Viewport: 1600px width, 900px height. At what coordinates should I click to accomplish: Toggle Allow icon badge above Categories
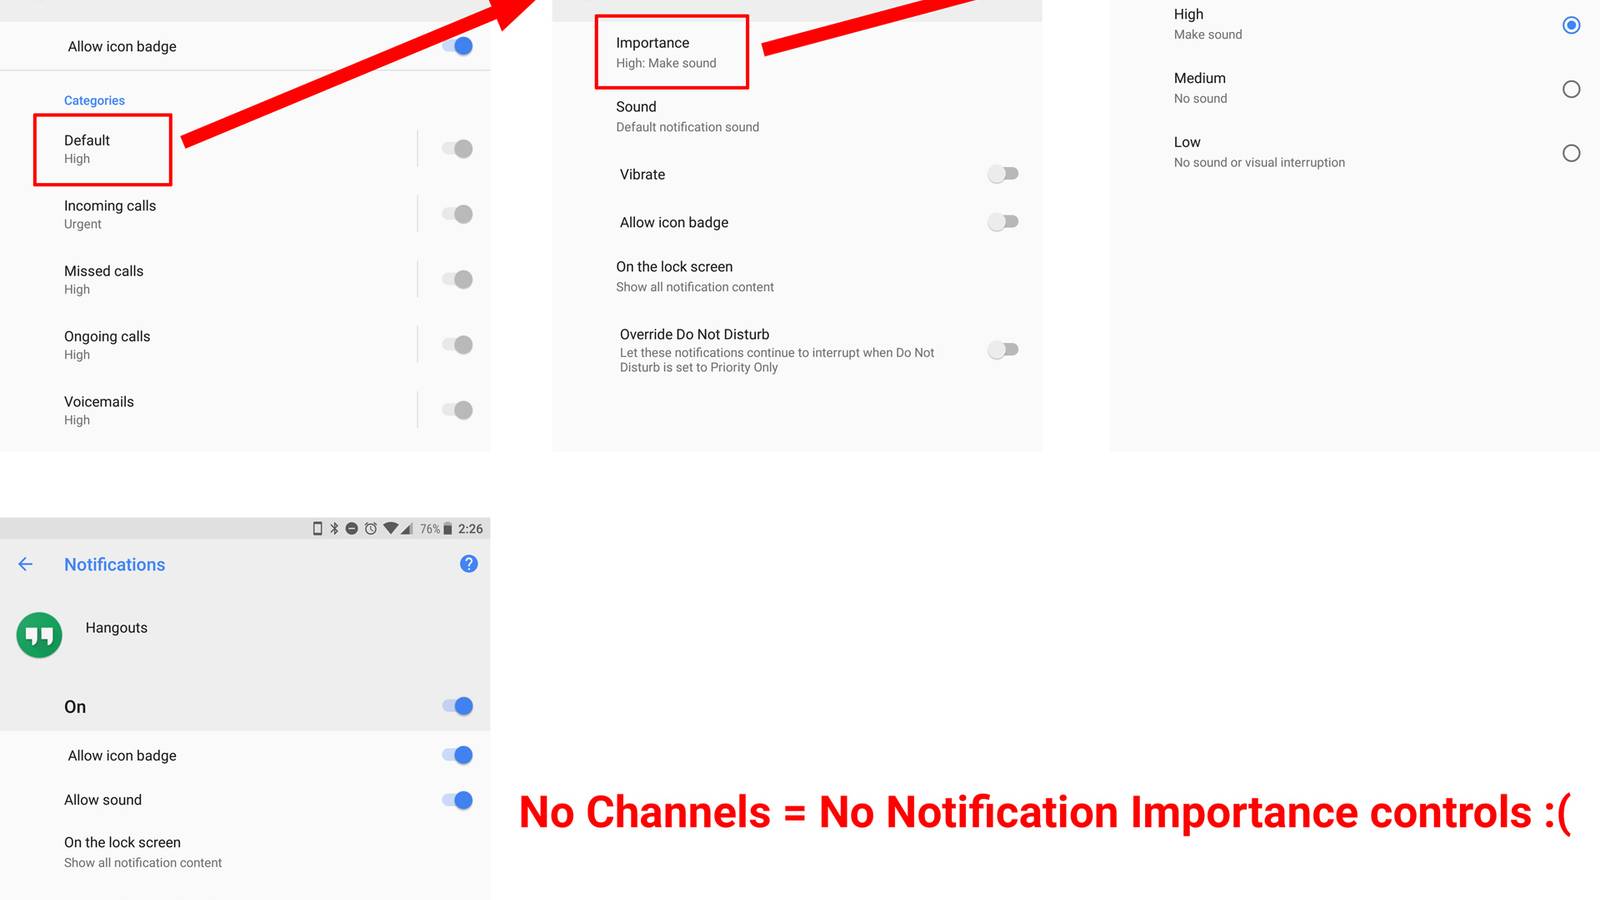(x=457, y=46)
